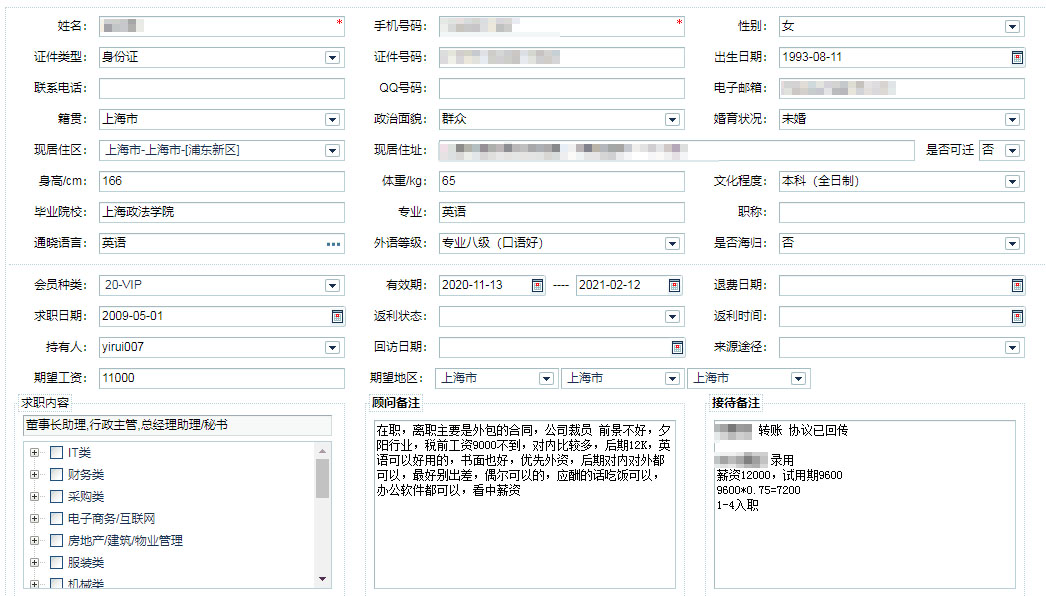This screenshot has height=596, width=1046.
Task: Click the empty 联系电话 field
Action: pyautogui.click(x=221, y=88)
